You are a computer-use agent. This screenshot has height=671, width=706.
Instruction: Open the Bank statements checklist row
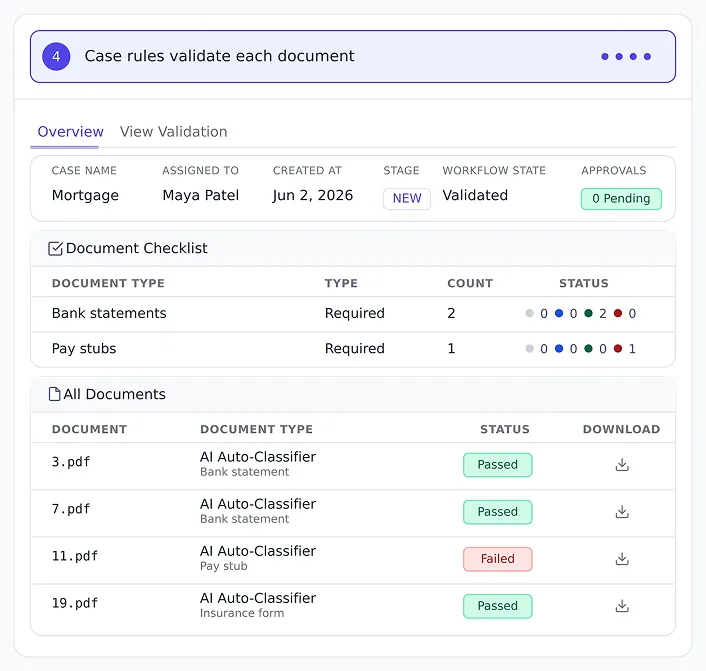coord(353,314)
